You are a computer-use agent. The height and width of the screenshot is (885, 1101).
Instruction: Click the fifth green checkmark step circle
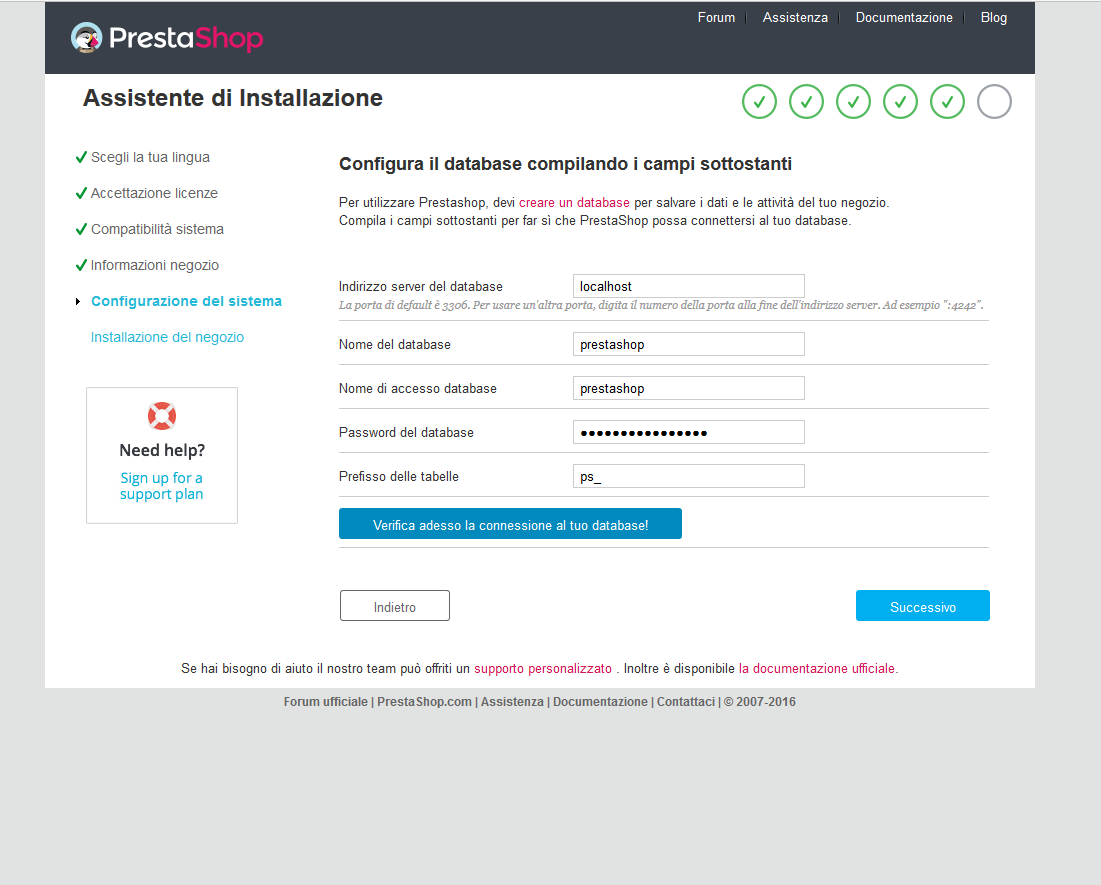[947, 101]
